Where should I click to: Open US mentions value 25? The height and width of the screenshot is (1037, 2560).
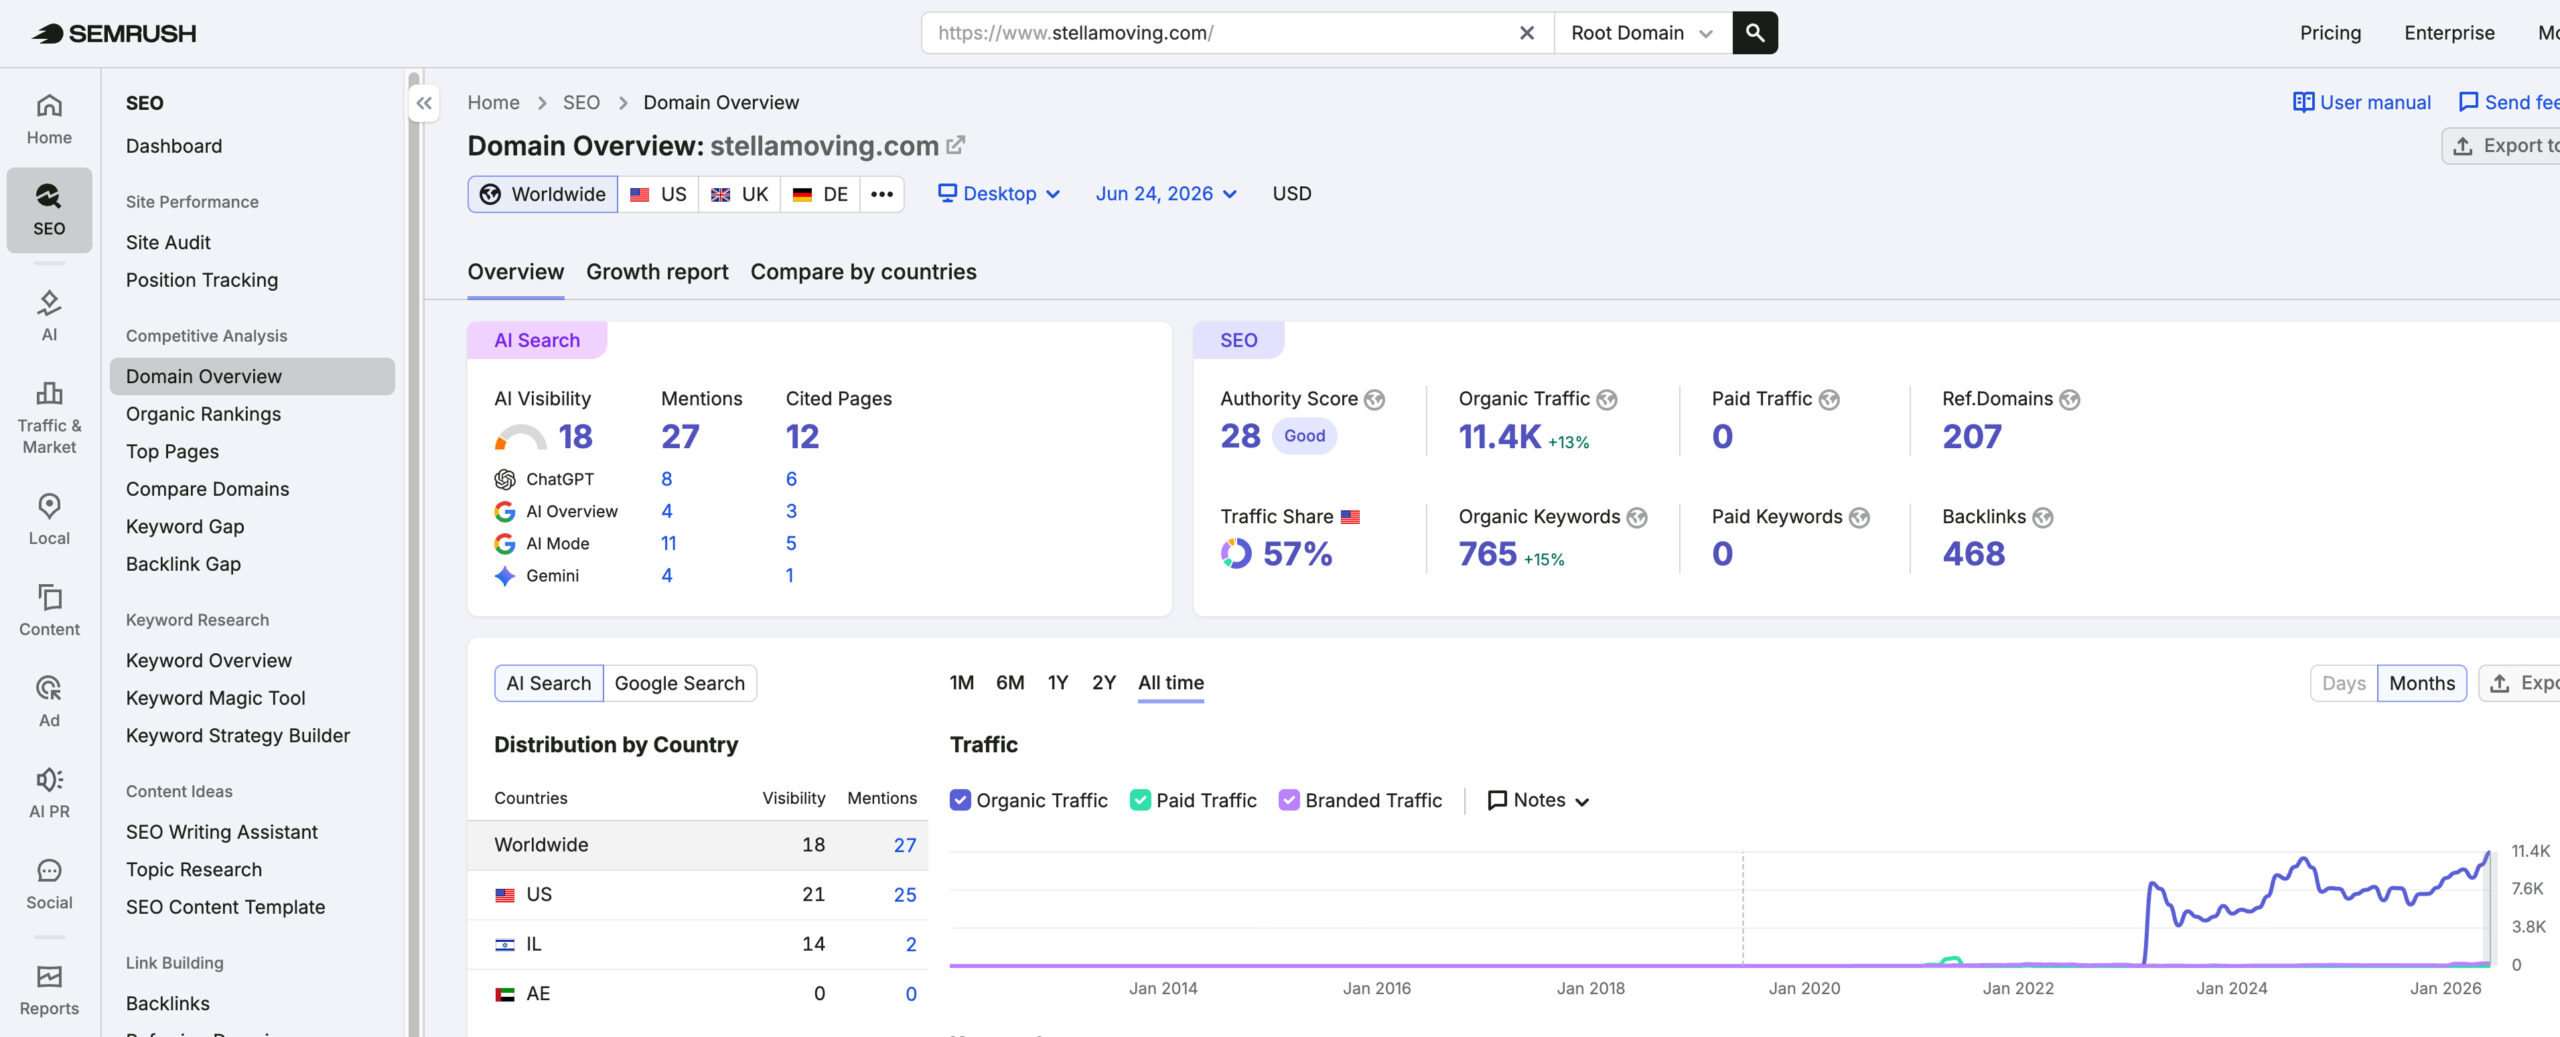tap(905, 895)
